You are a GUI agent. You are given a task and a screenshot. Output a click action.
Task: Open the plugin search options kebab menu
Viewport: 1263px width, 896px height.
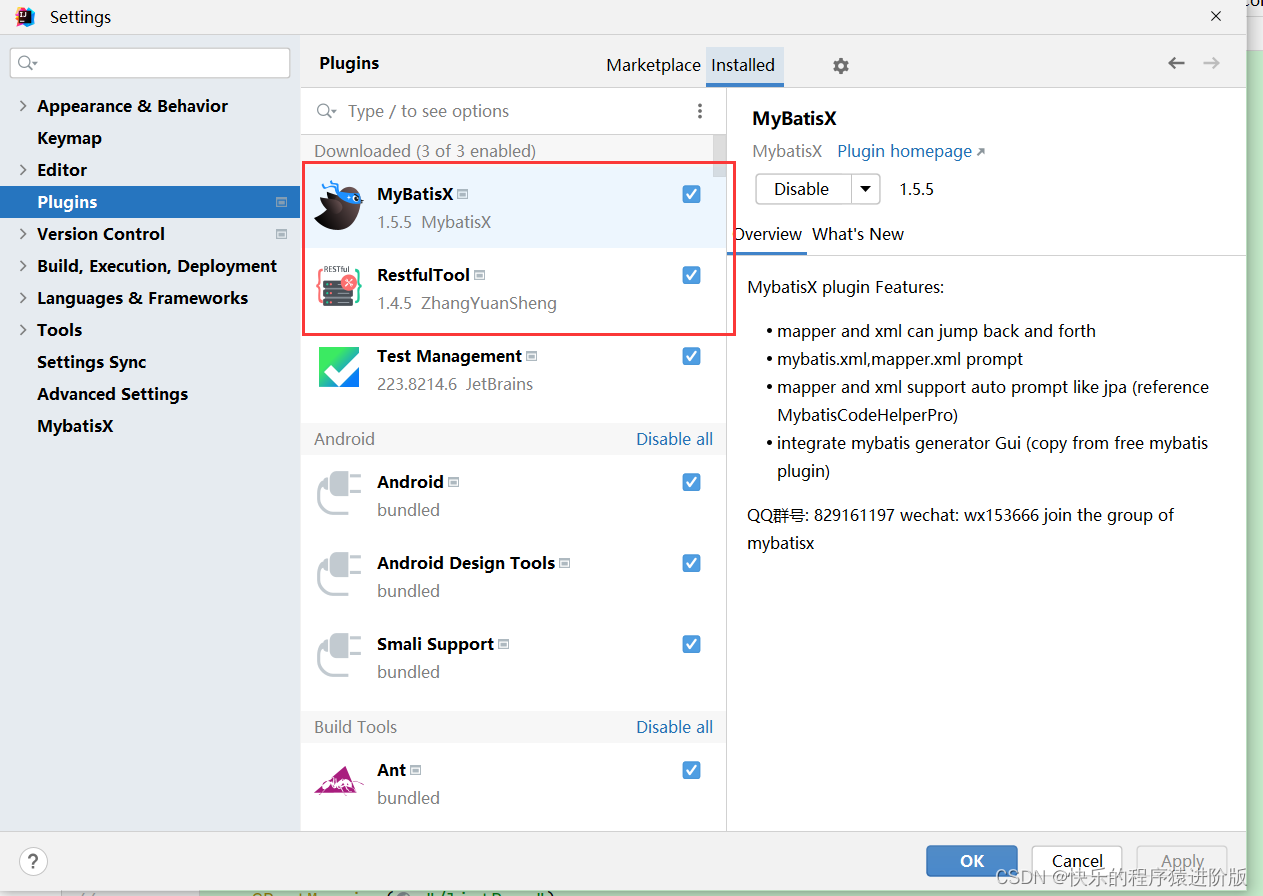[700, 111]
